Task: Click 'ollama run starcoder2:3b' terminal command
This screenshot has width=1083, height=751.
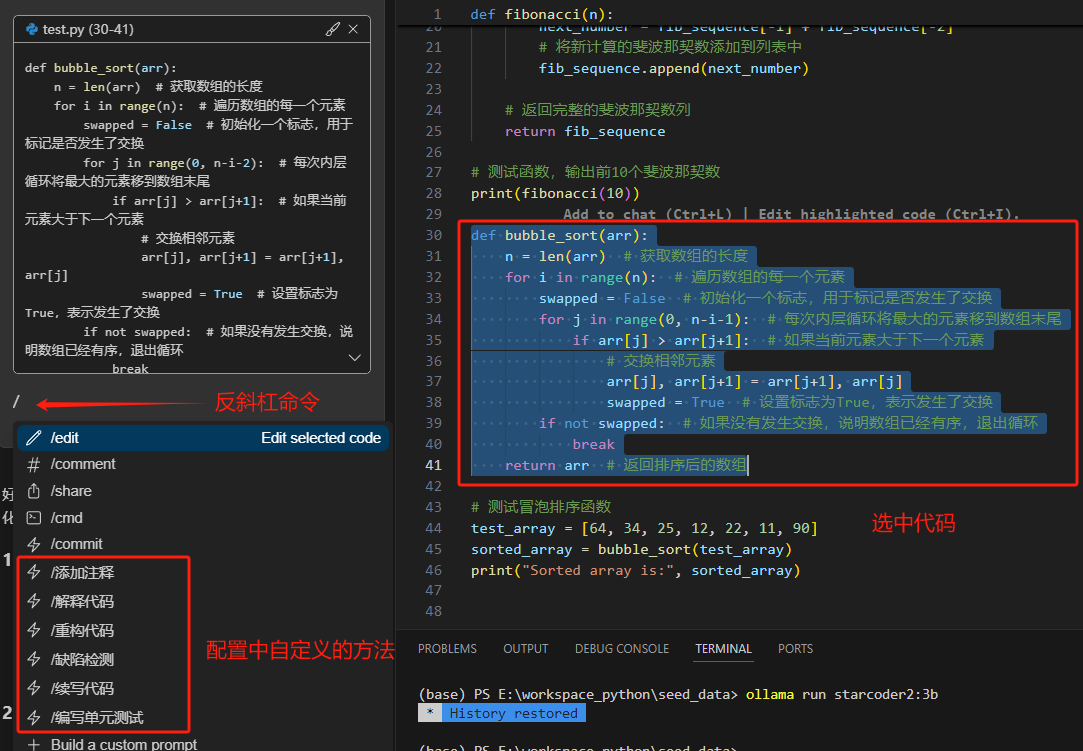Action: click(x=842, y=694)
